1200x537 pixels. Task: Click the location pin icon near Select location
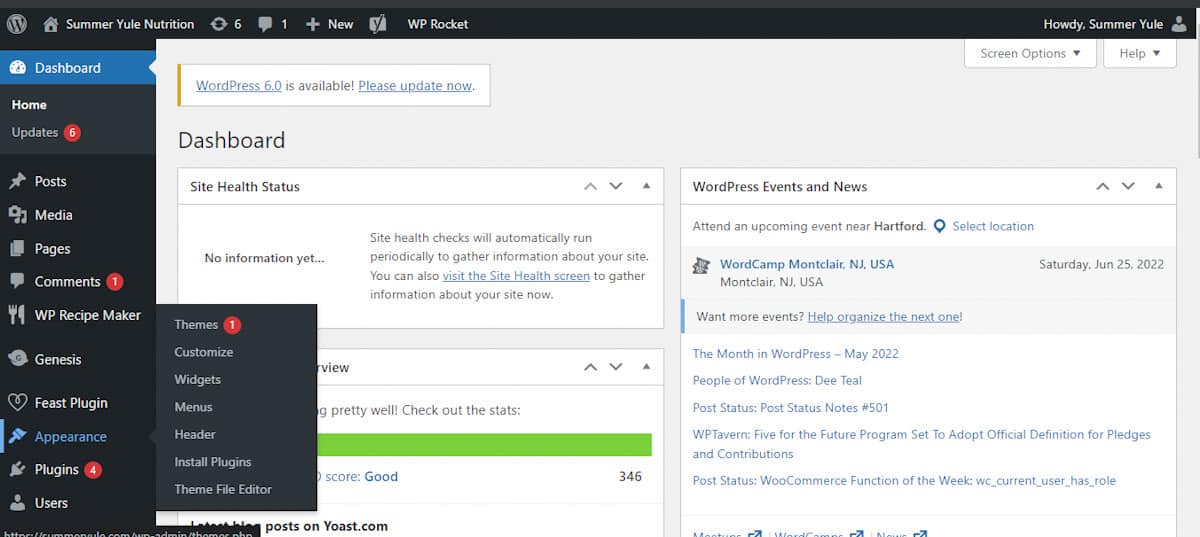point(939,226)
